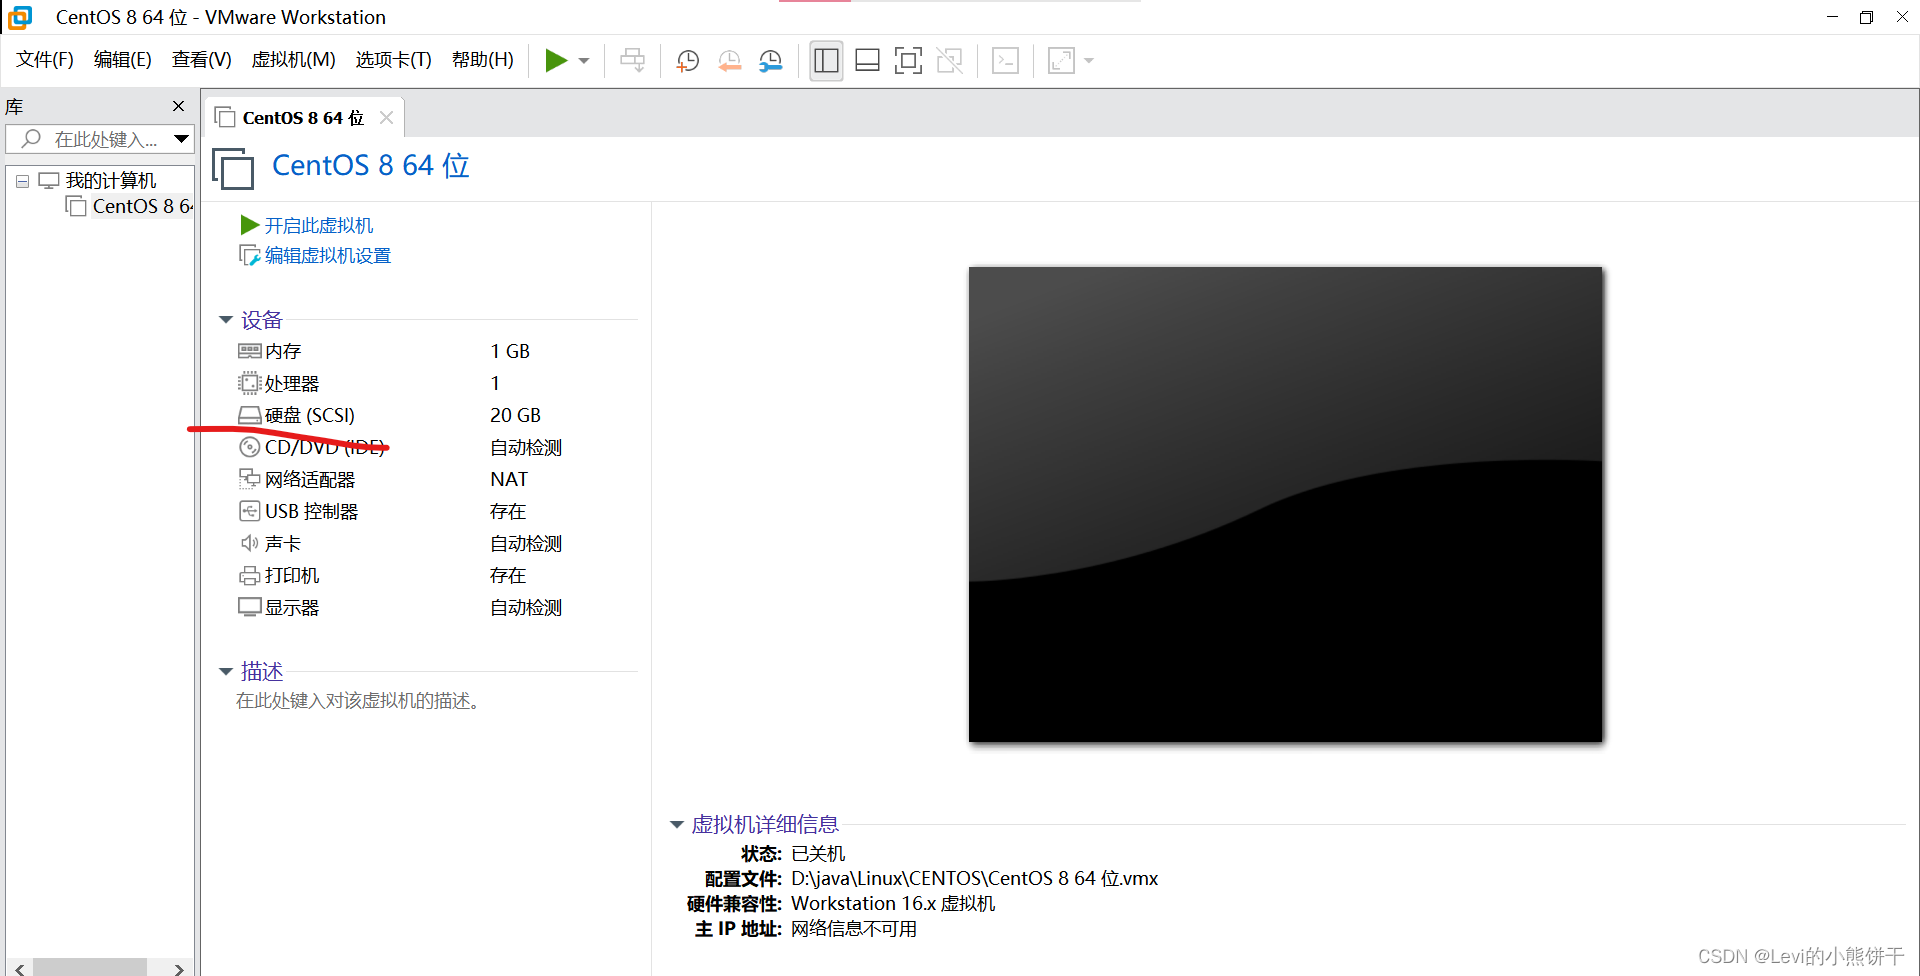Click the library horizontal scrollbar thumb
The width and height of the screenshot is (1920, 976).
(x=90, y=967)
